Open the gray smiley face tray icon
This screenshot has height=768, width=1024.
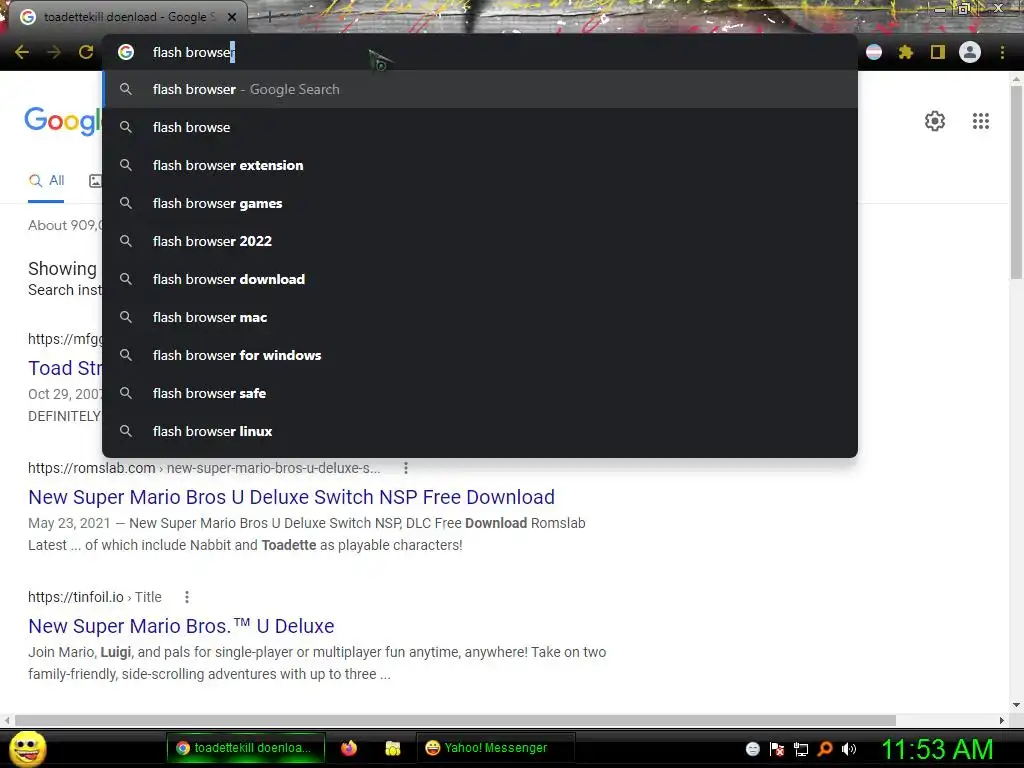coord(753,749)
